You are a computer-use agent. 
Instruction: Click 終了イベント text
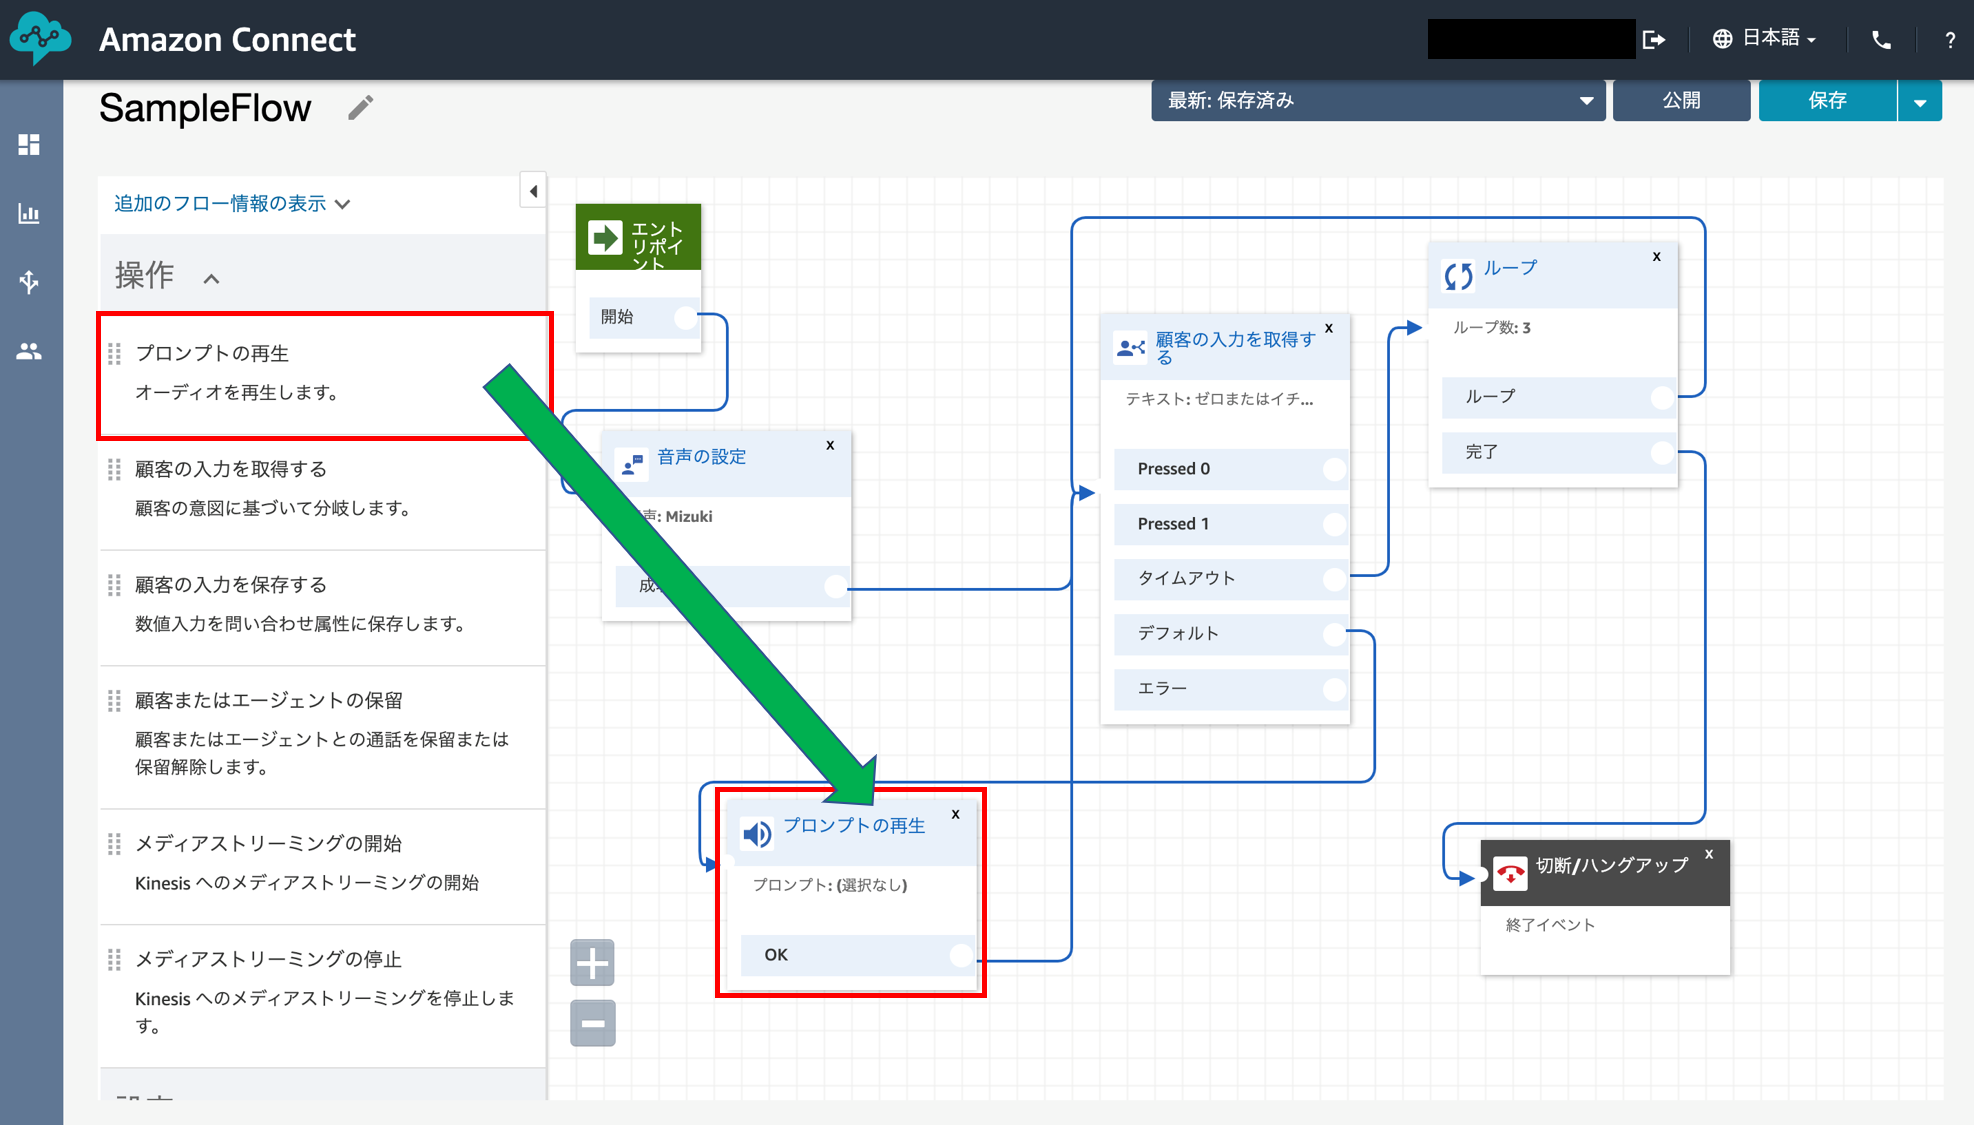pyautogui.click(x=1550, y=925)
